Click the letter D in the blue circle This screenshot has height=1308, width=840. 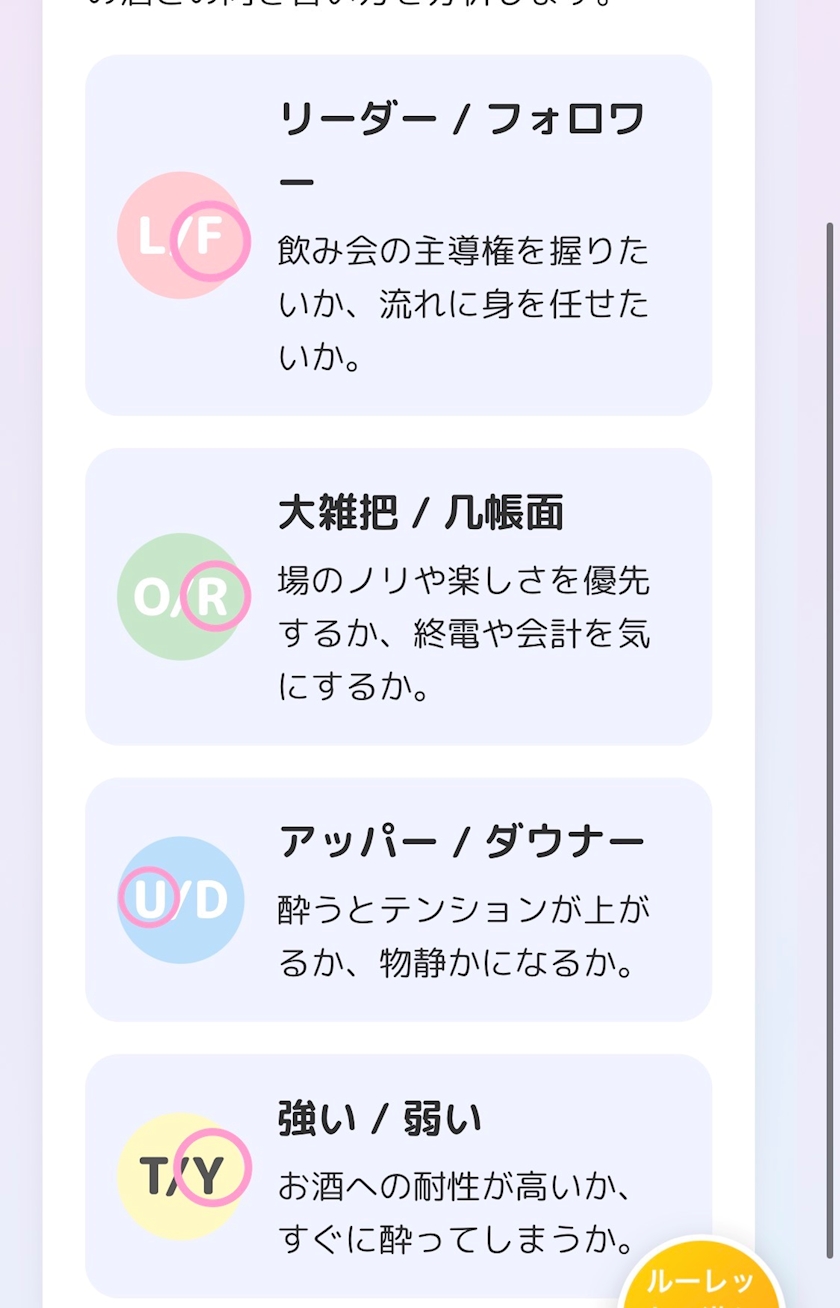click(x=211, y=900)
